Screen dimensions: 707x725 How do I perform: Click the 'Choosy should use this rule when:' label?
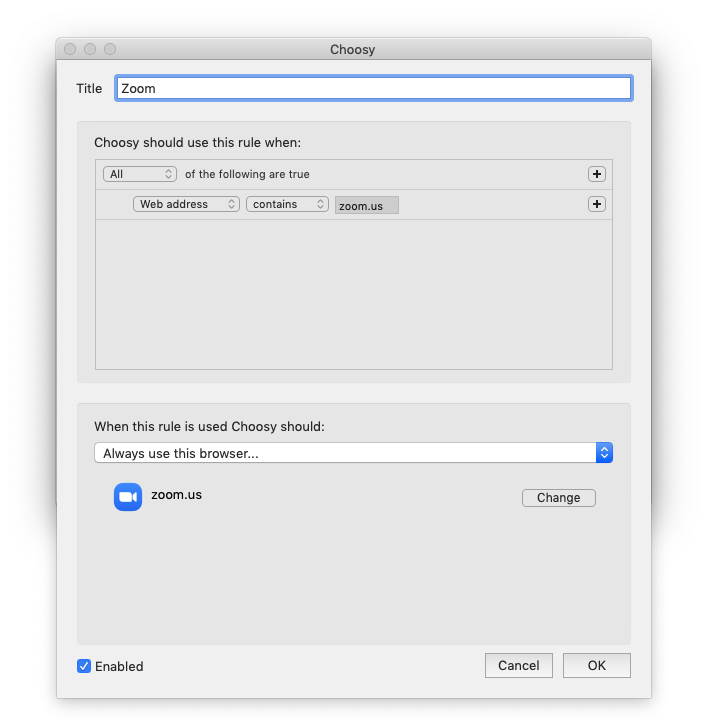tap(197, 142)
